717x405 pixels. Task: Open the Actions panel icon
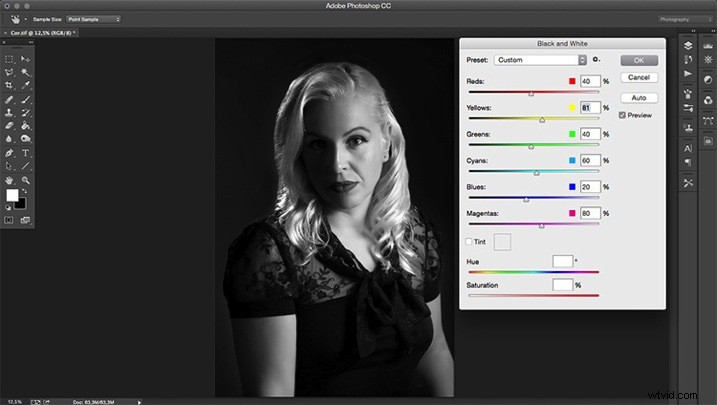tap(688, 74)
